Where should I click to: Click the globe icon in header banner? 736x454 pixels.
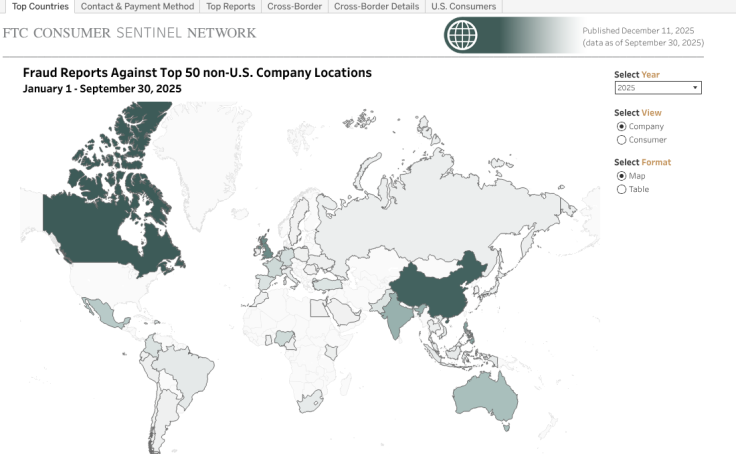462,35
